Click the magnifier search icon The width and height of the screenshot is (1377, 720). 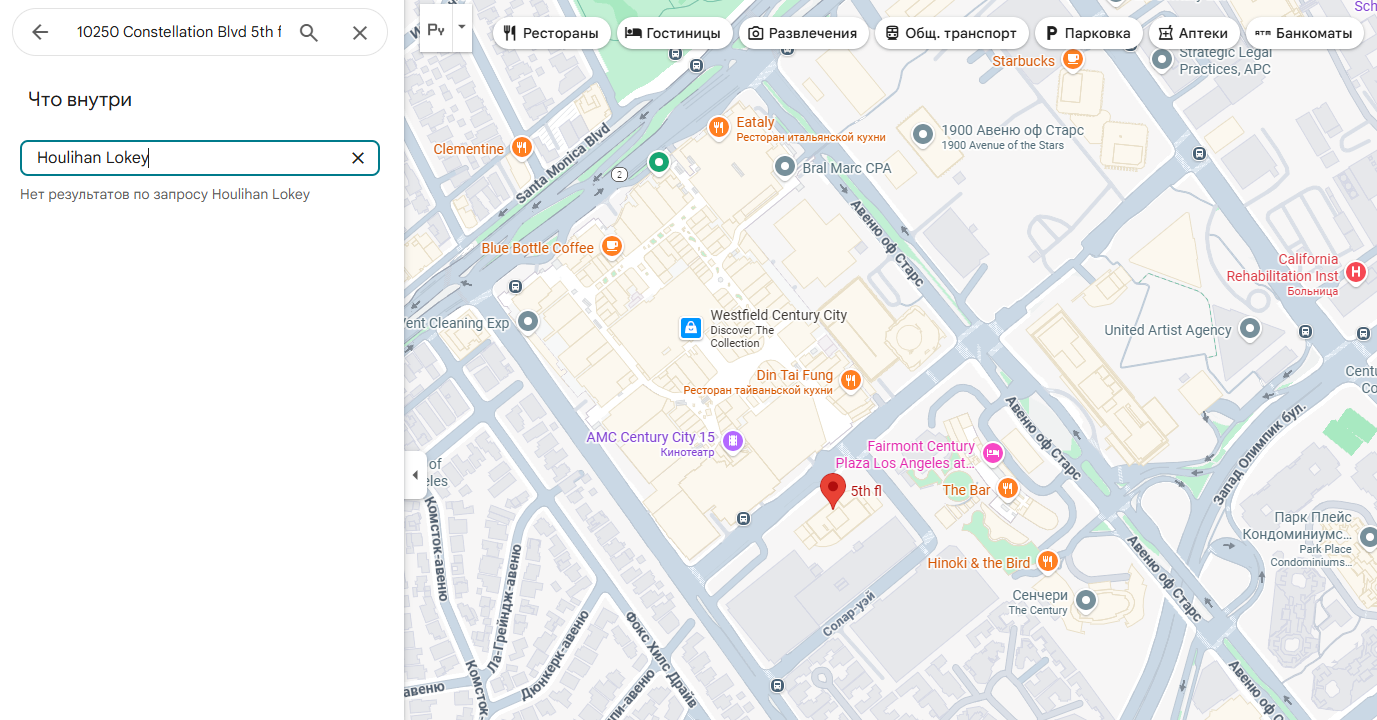pos(309,33)
